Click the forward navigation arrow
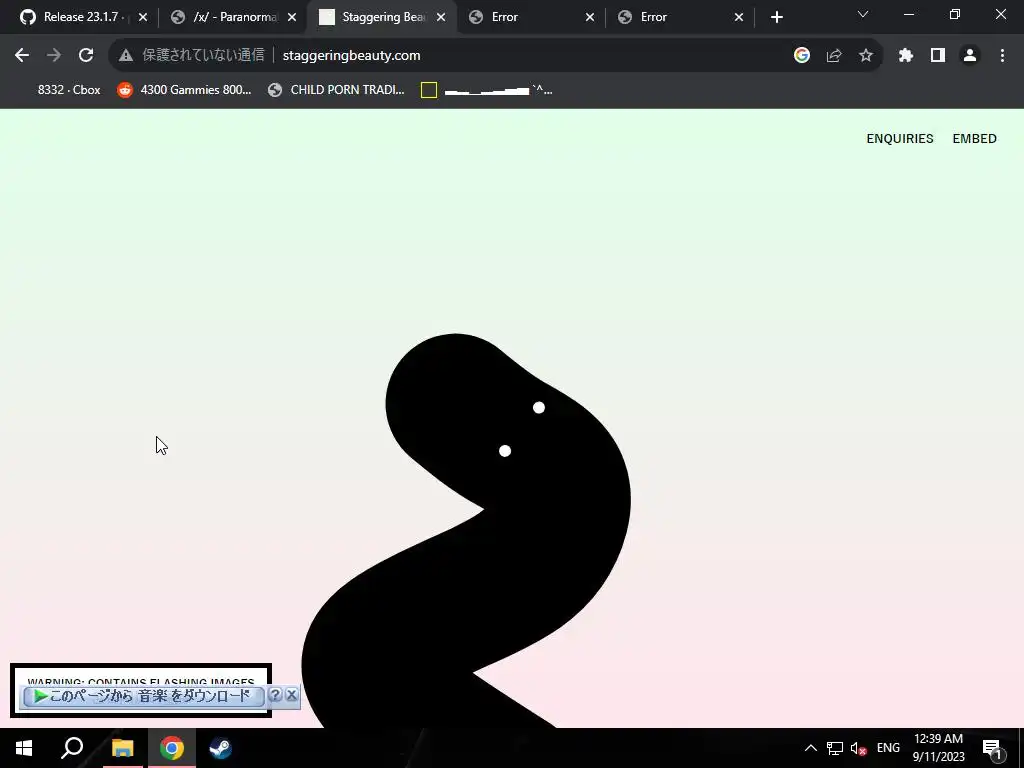1024x768 pixels. coord(54,56)
